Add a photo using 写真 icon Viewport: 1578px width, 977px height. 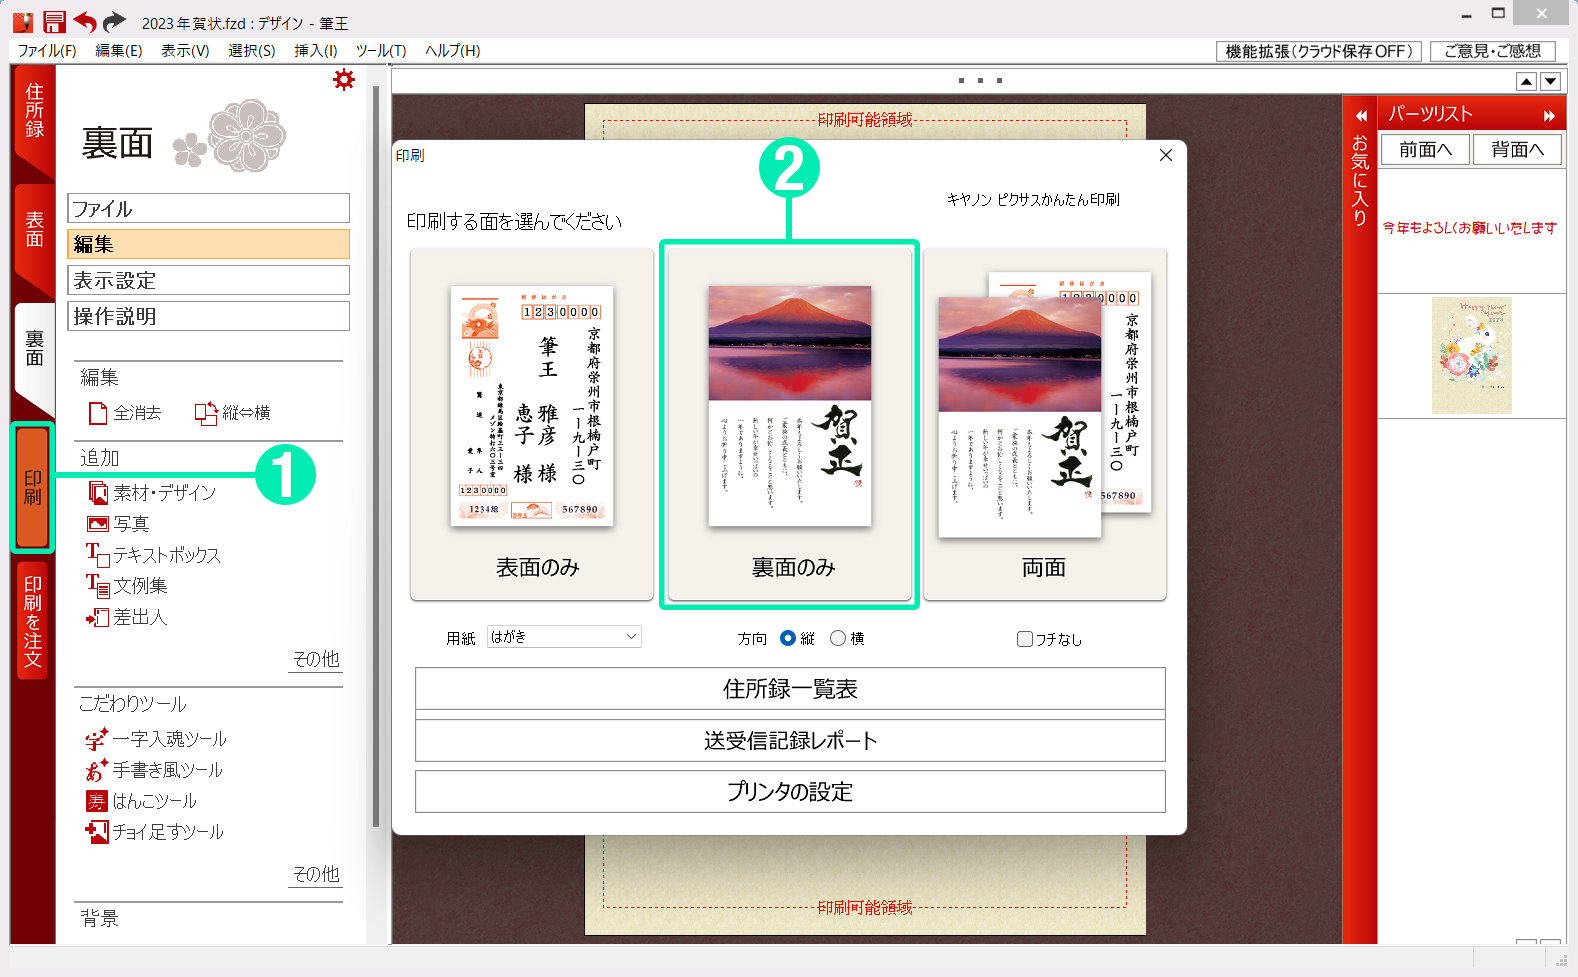(x=98, y=524)
